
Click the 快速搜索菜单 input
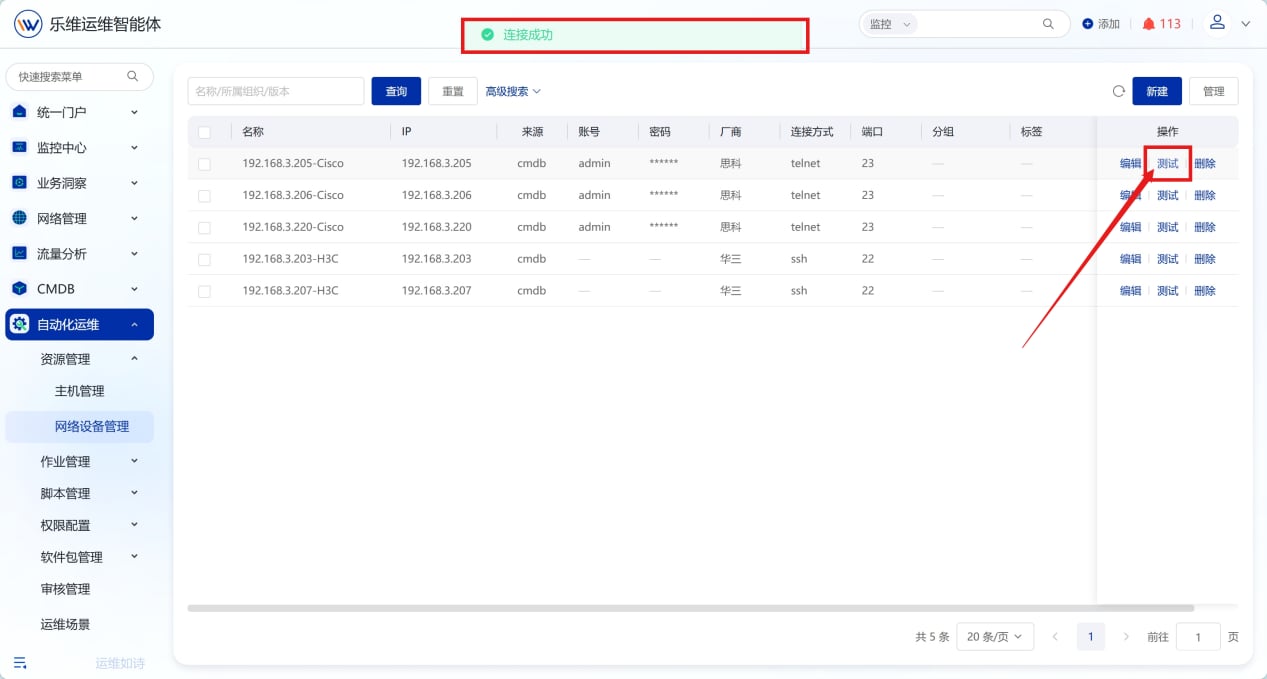click(80, 76)
